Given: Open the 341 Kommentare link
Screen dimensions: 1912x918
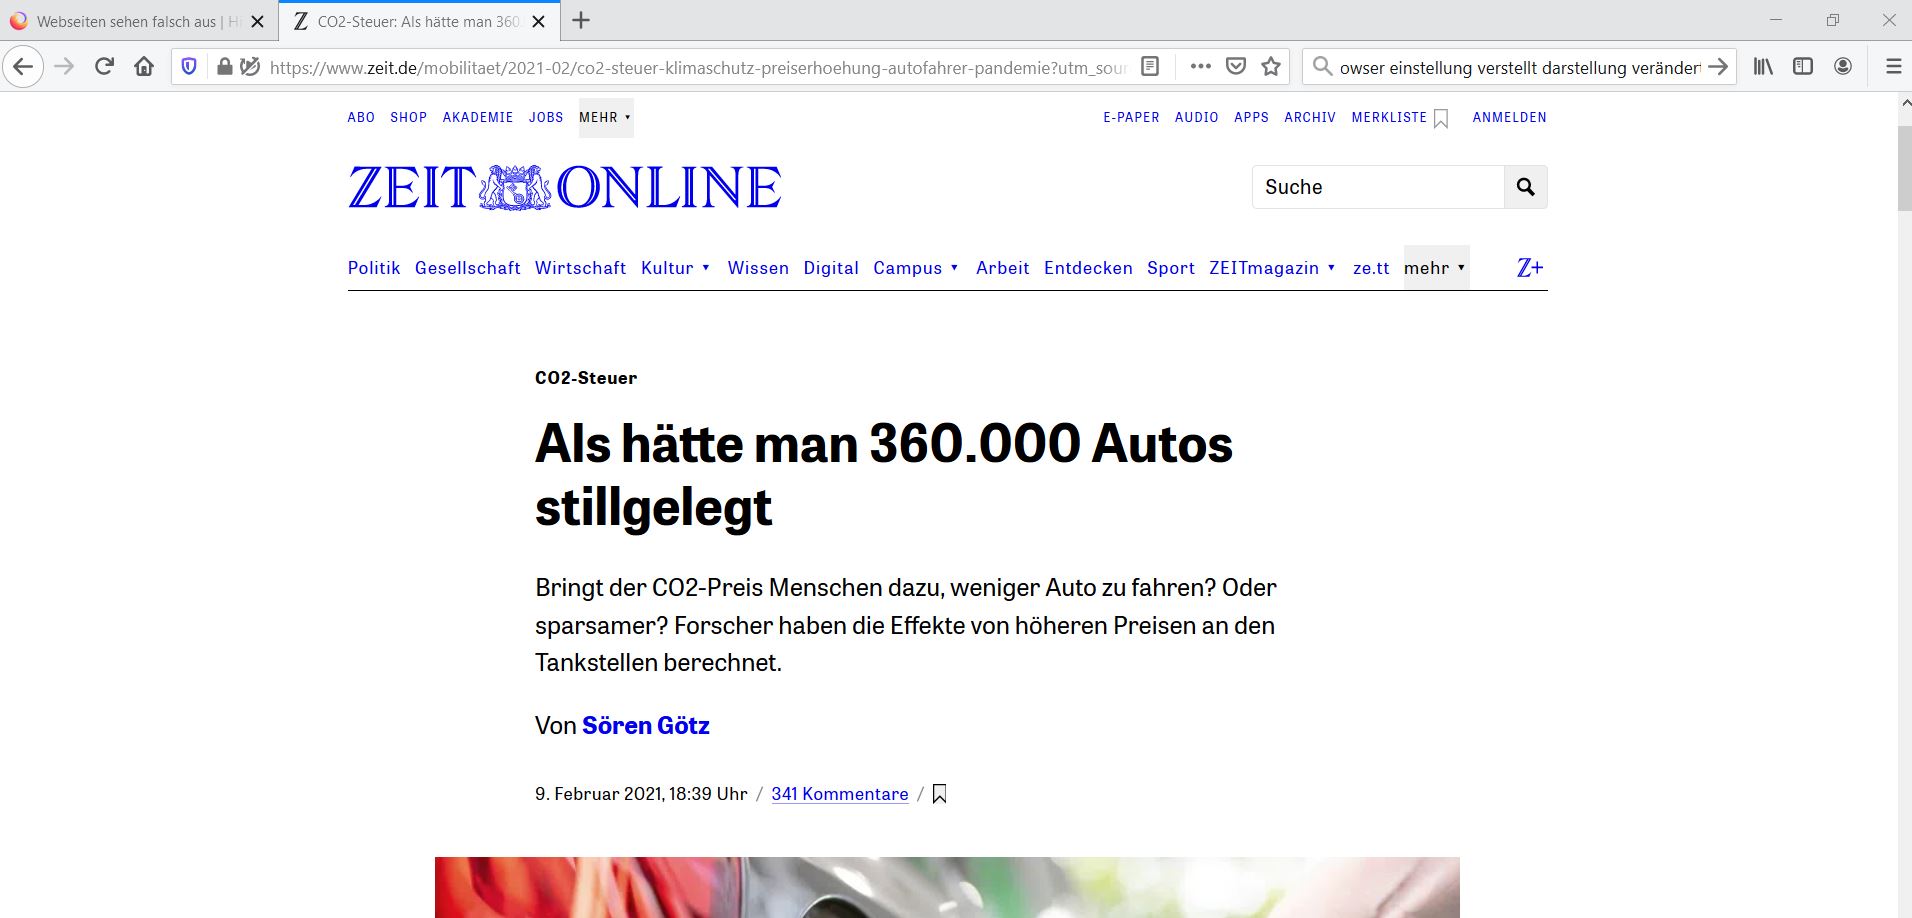Looking at the screenshot, I should pos(839,794).
